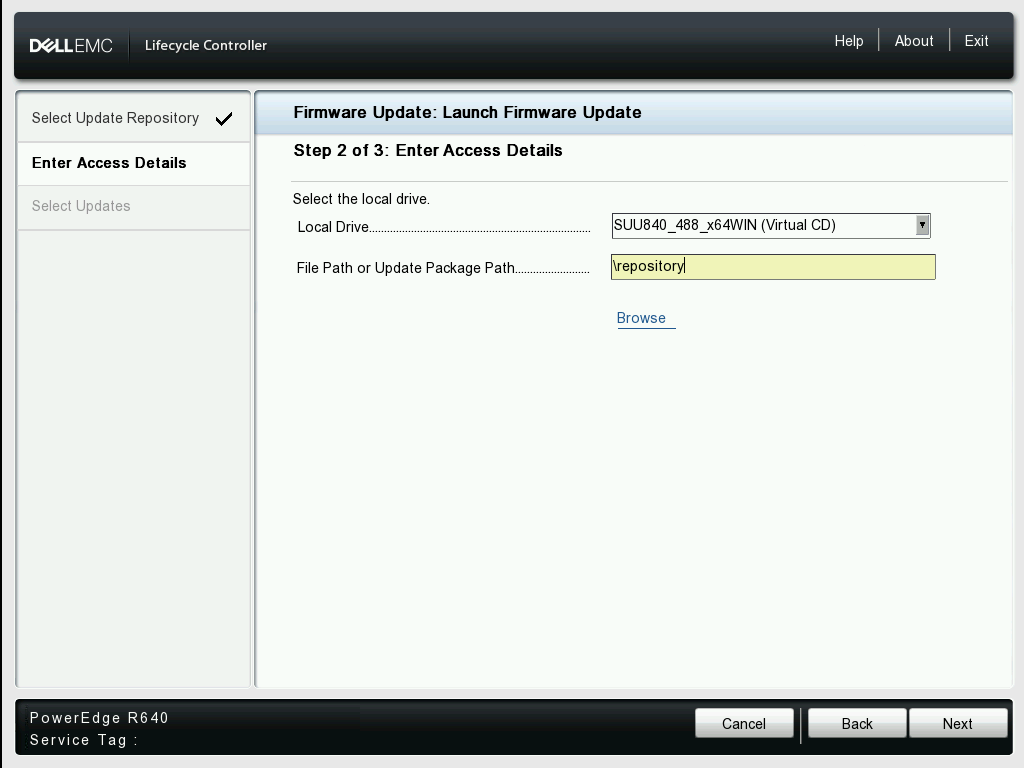Click the Local Drive dropdown arrow
The image size is (1024, 768).
(922, 225)
